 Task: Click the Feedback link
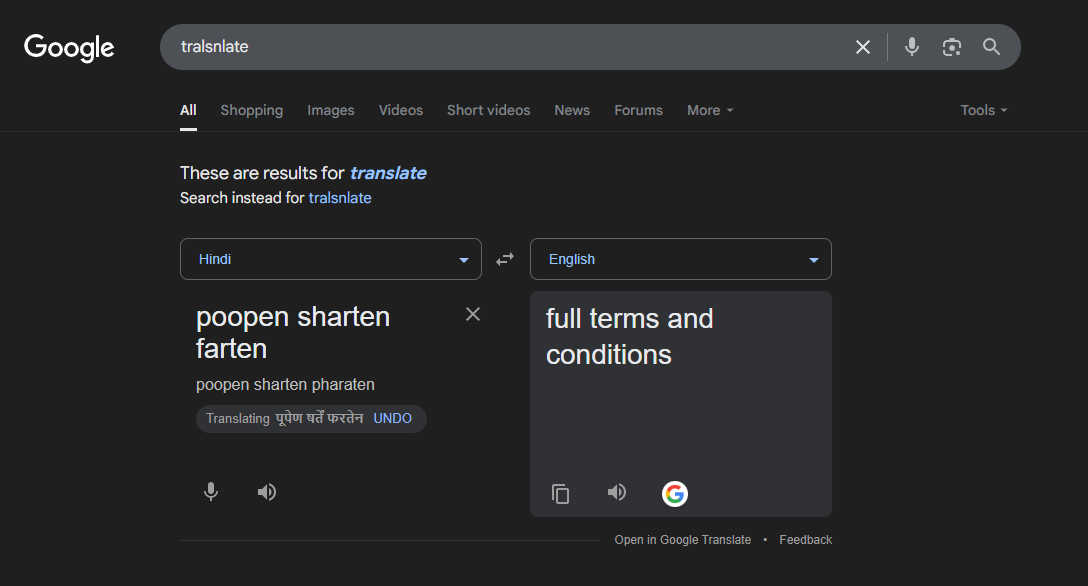[806, 540]
